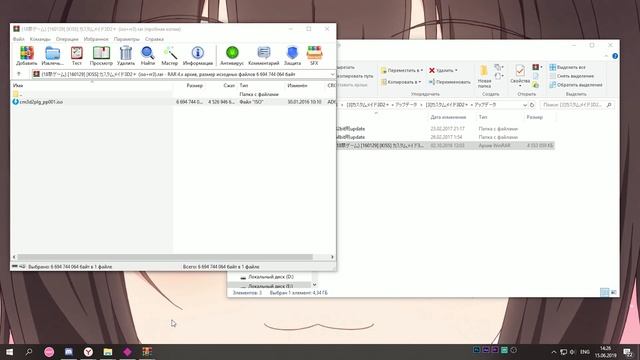
Task: Click Снять выделение in Explorer
Action: point(571,76)
